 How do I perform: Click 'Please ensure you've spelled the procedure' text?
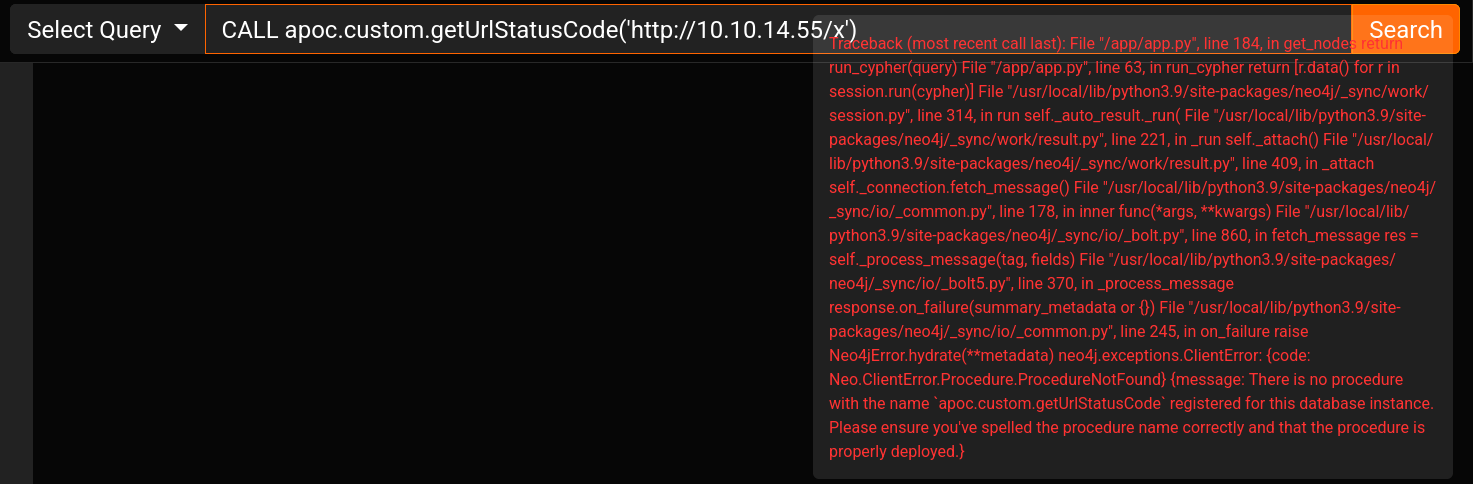tap(986, 427)
